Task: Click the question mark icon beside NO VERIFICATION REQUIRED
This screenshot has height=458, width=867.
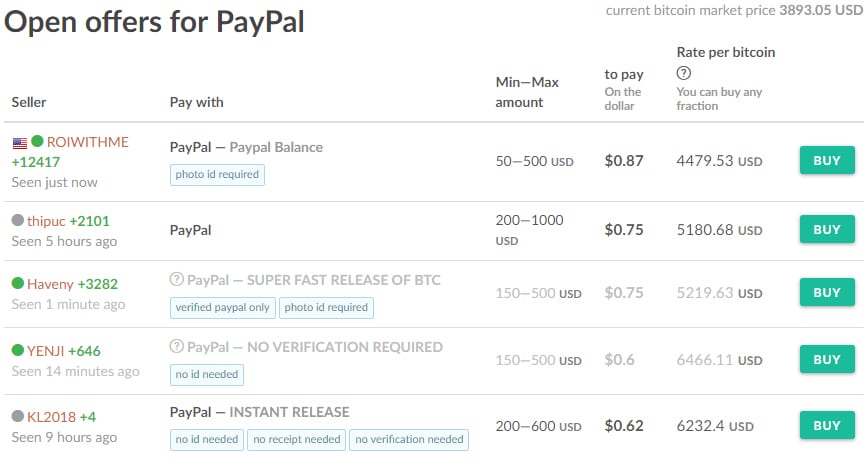Action: click(177, 347)
